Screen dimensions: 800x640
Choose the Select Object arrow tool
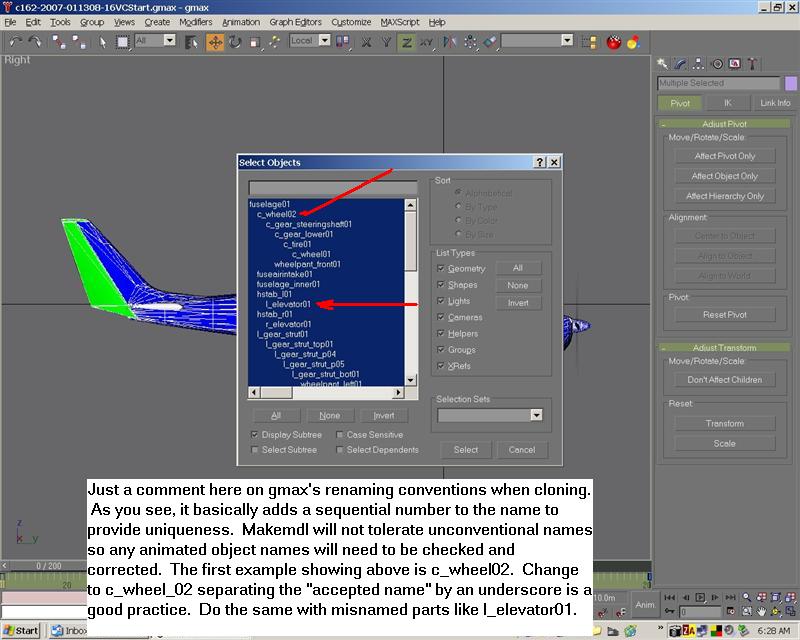[102, 42]
